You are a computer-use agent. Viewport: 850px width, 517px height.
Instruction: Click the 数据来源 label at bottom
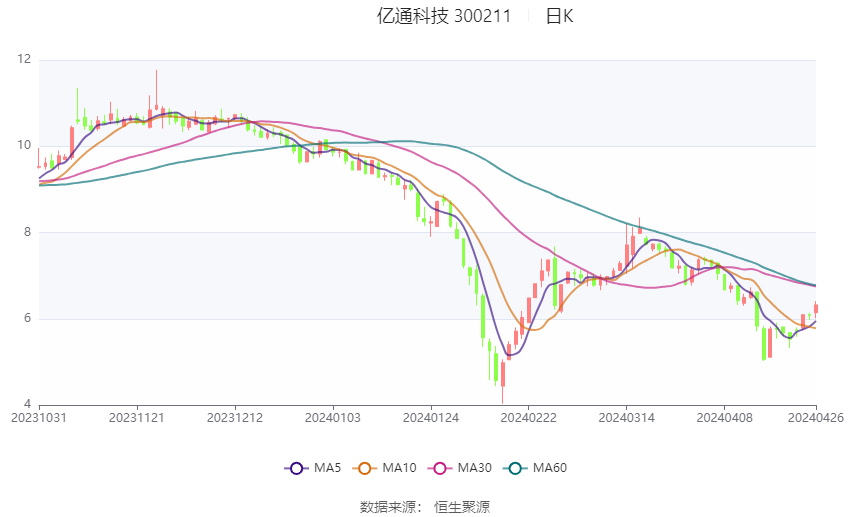point(391,507)
